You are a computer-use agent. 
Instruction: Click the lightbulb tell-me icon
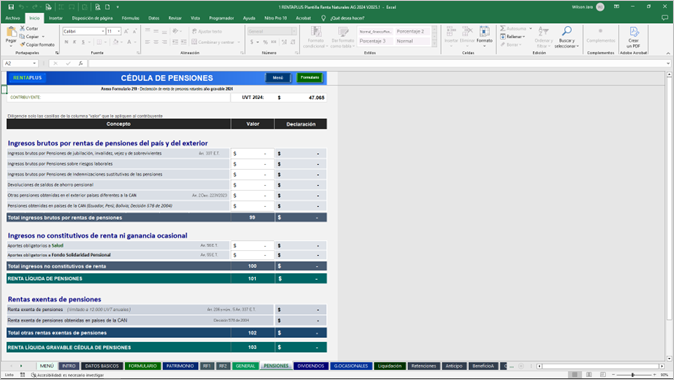click(323, 18)
